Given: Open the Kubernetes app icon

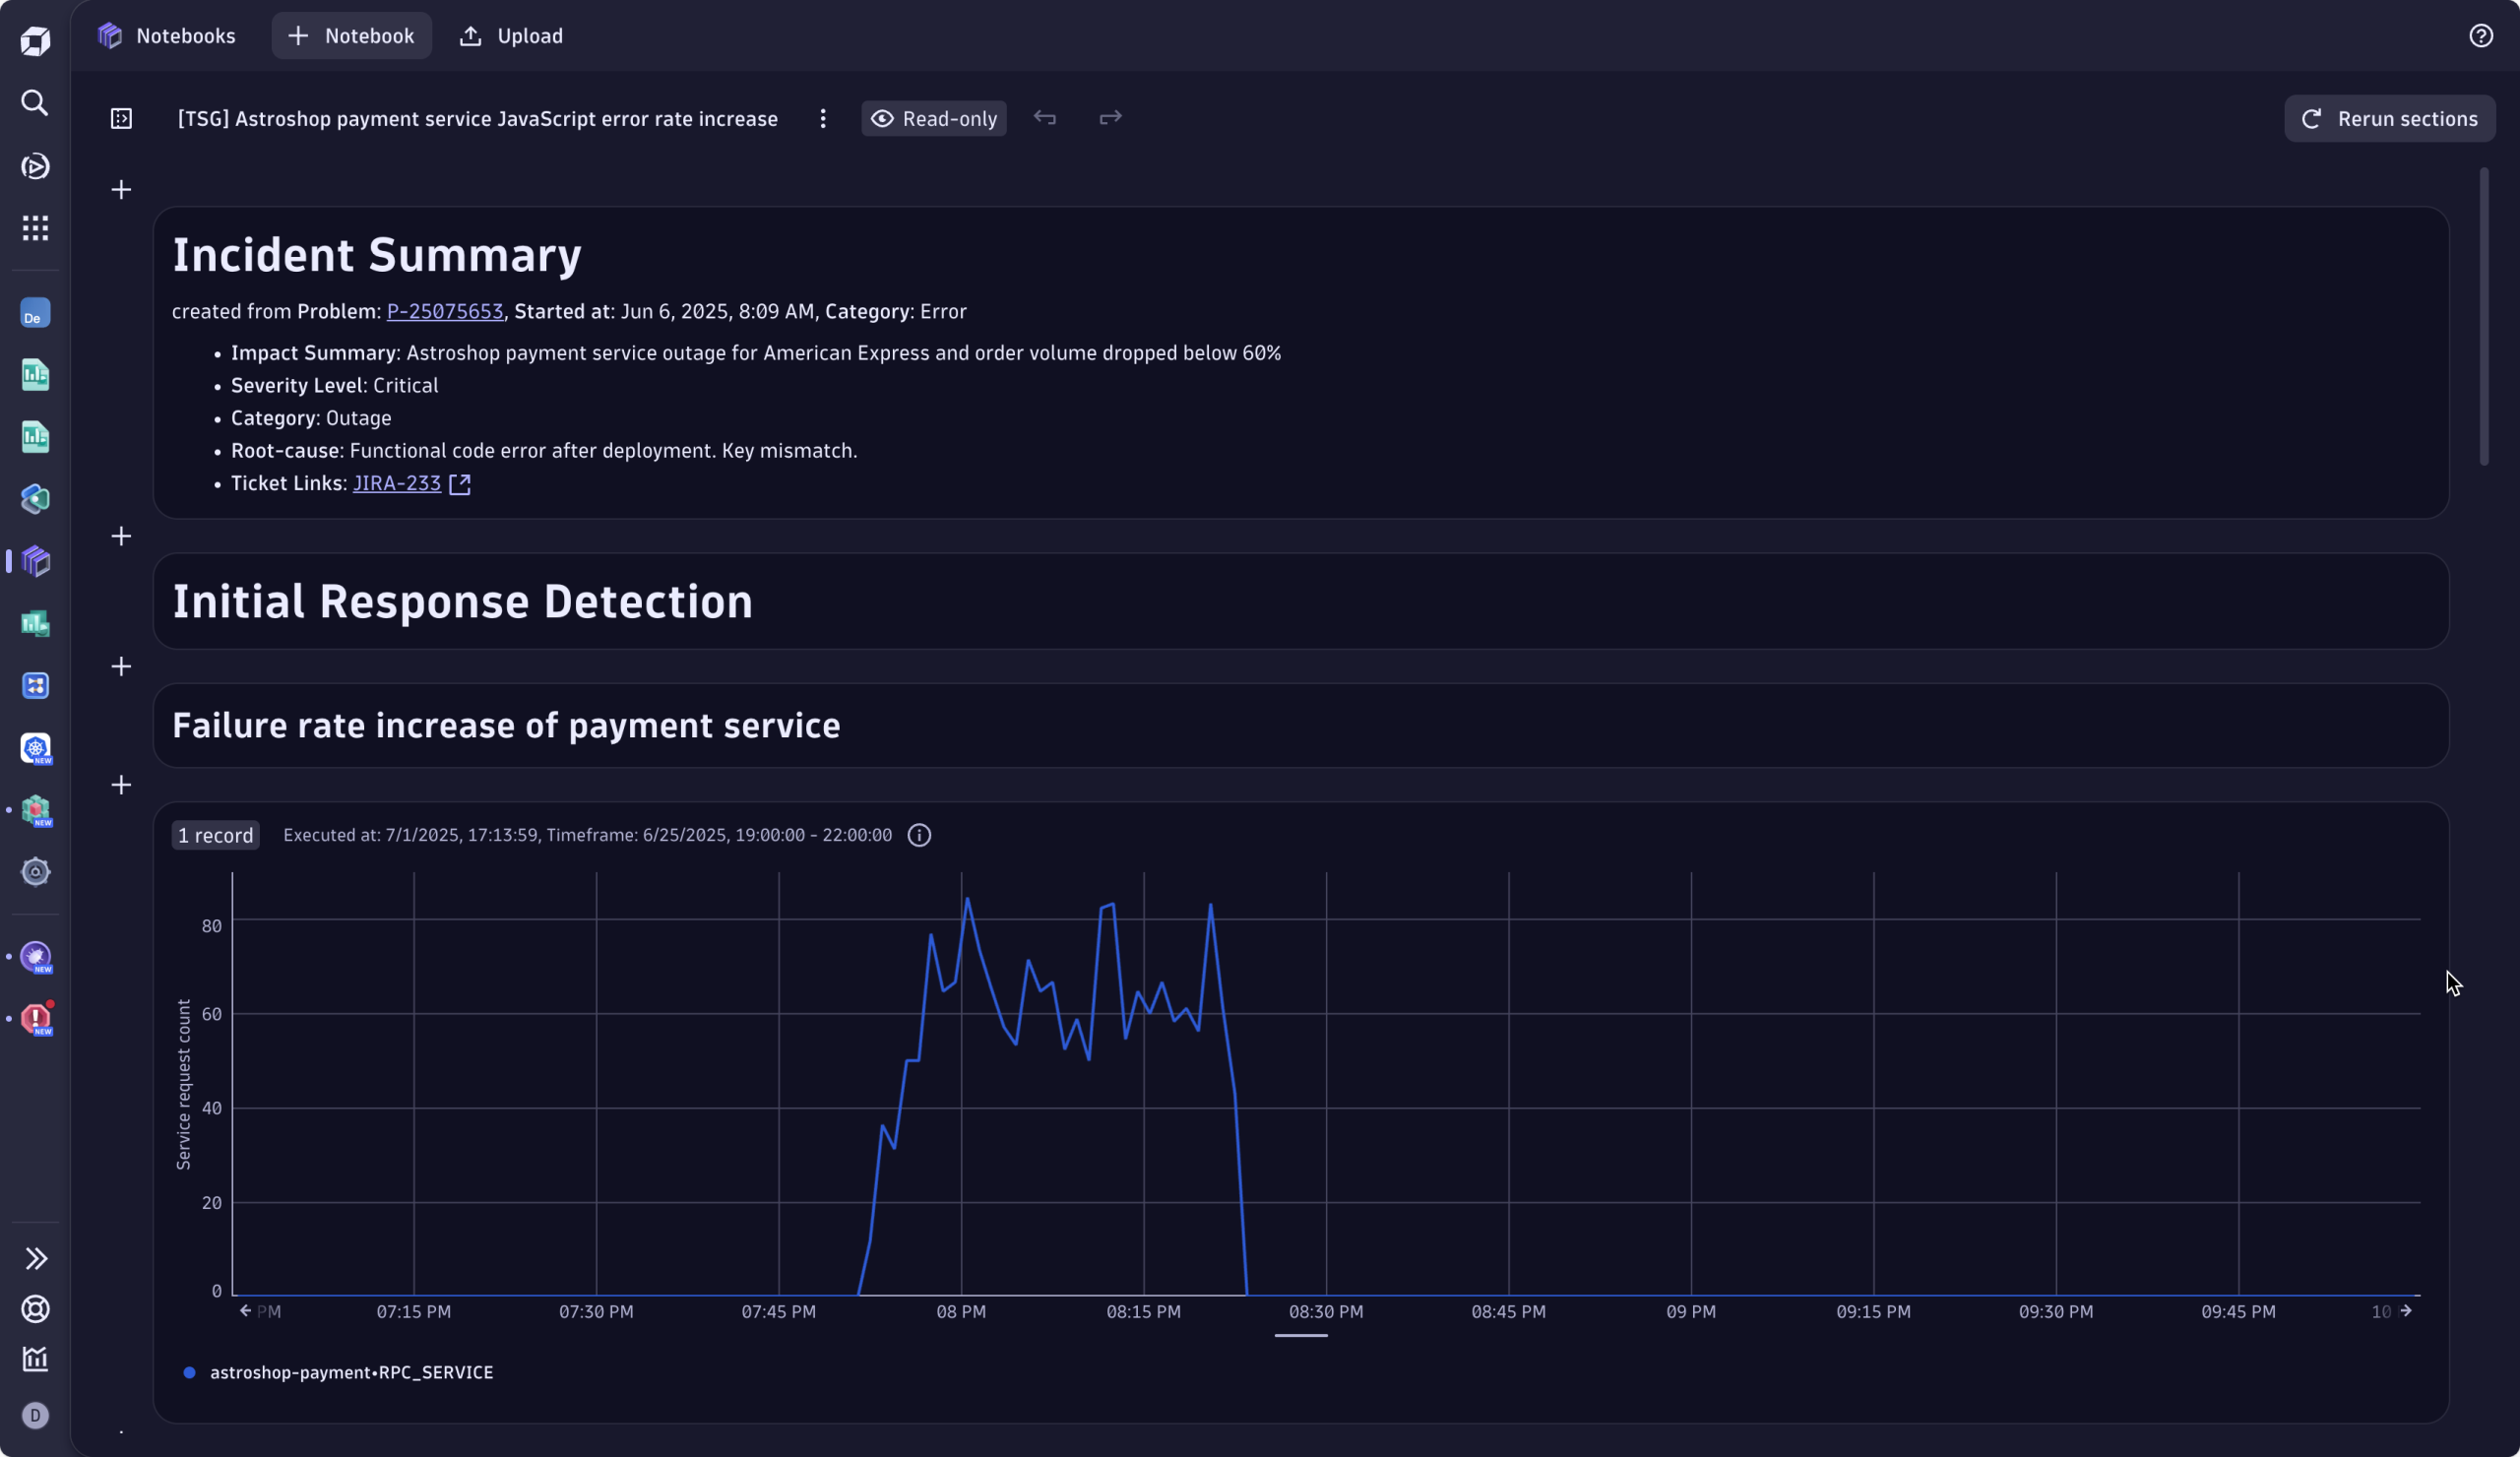Looking at the screenshot, I should coord(35,748).
